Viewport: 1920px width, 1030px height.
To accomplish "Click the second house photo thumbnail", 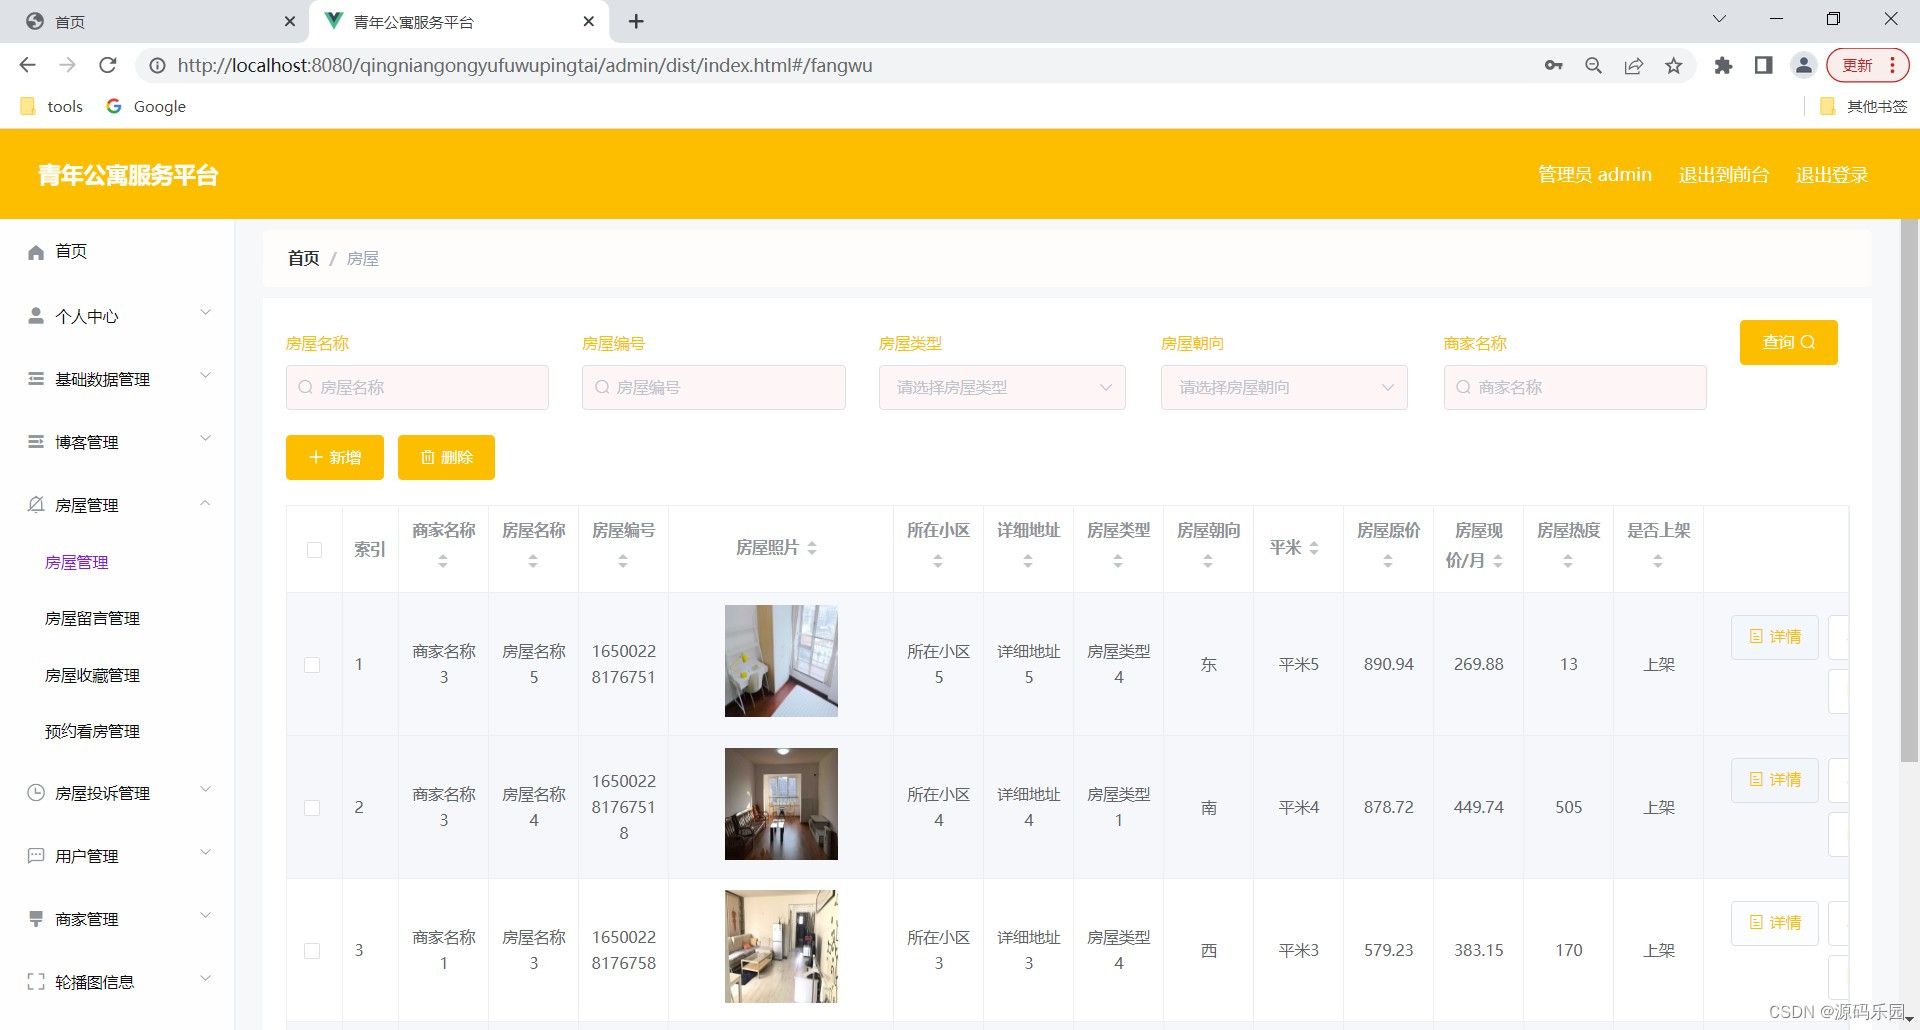I will (x=781, y=803).
